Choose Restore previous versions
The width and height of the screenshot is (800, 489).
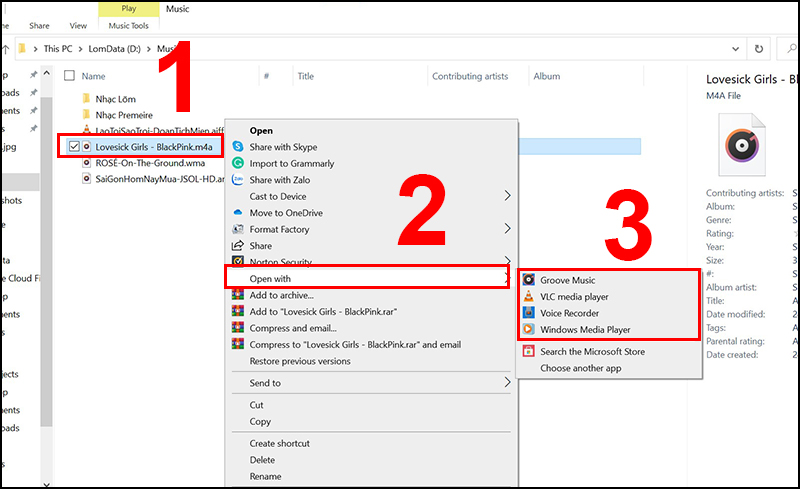click(300, 361)
